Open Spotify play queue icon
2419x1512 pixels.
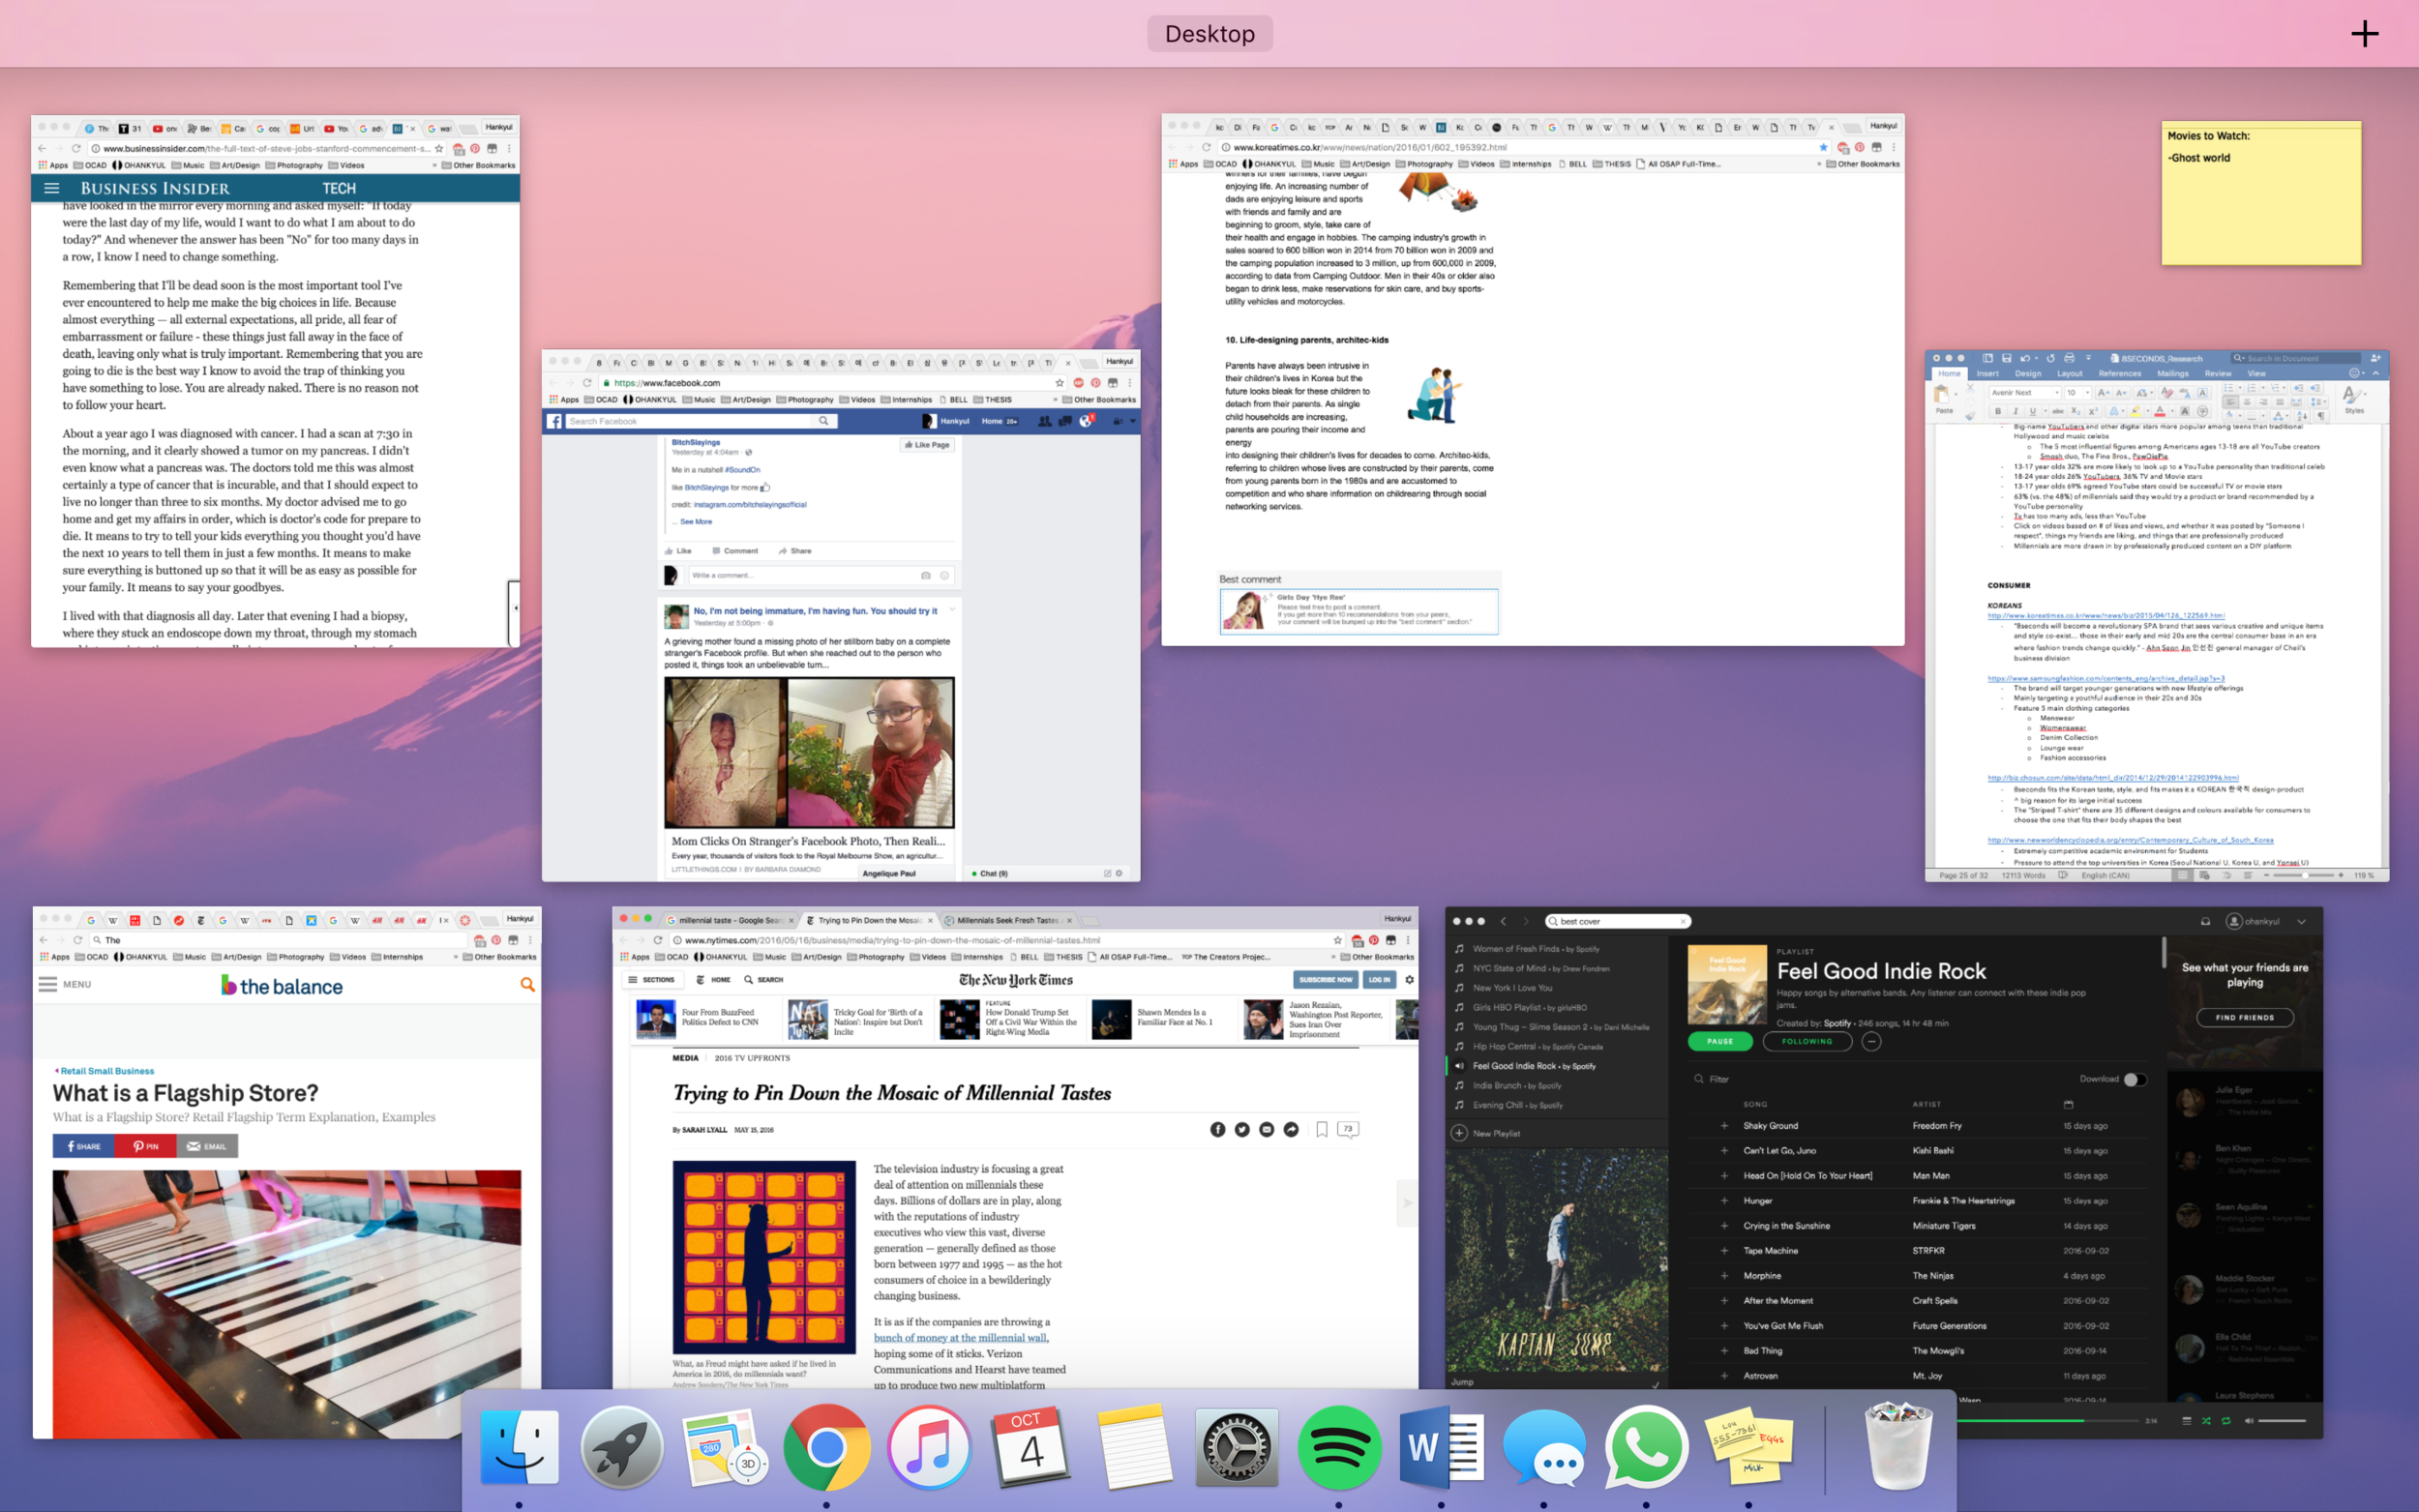pyautogui.click(x=2186, y=1421)
